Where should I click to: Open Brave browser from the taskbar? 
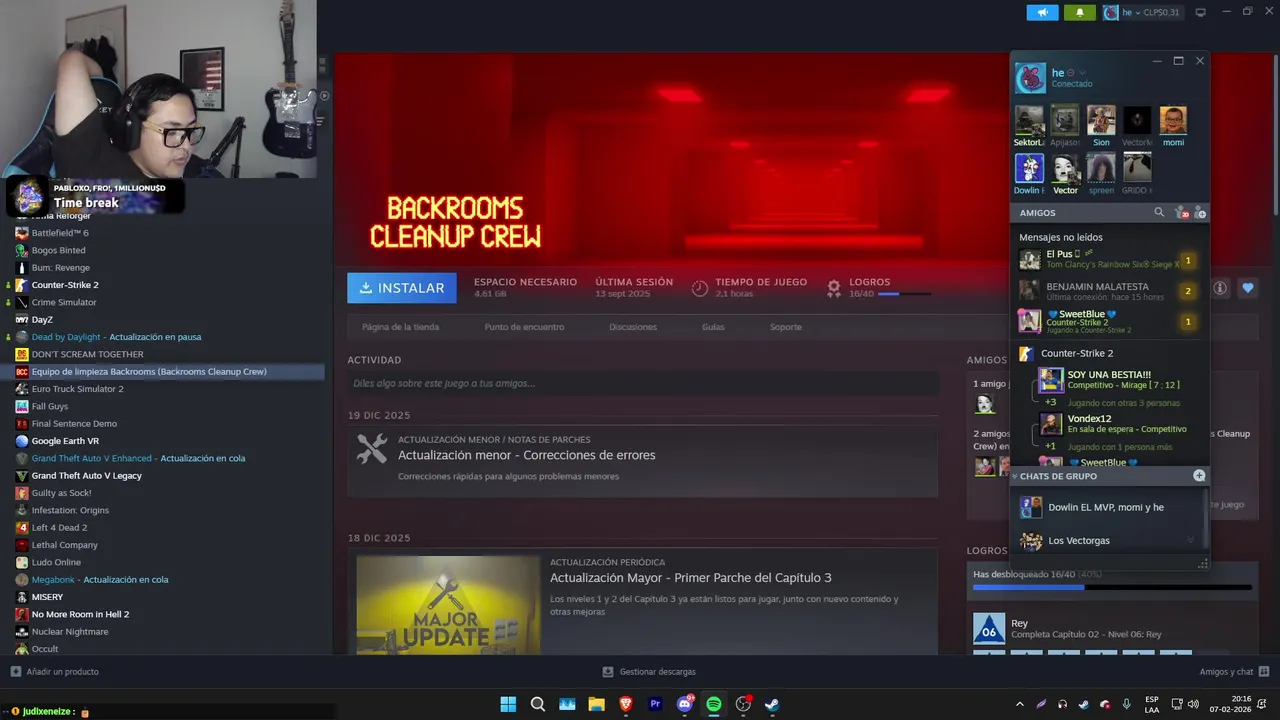[x=626, y=704]
